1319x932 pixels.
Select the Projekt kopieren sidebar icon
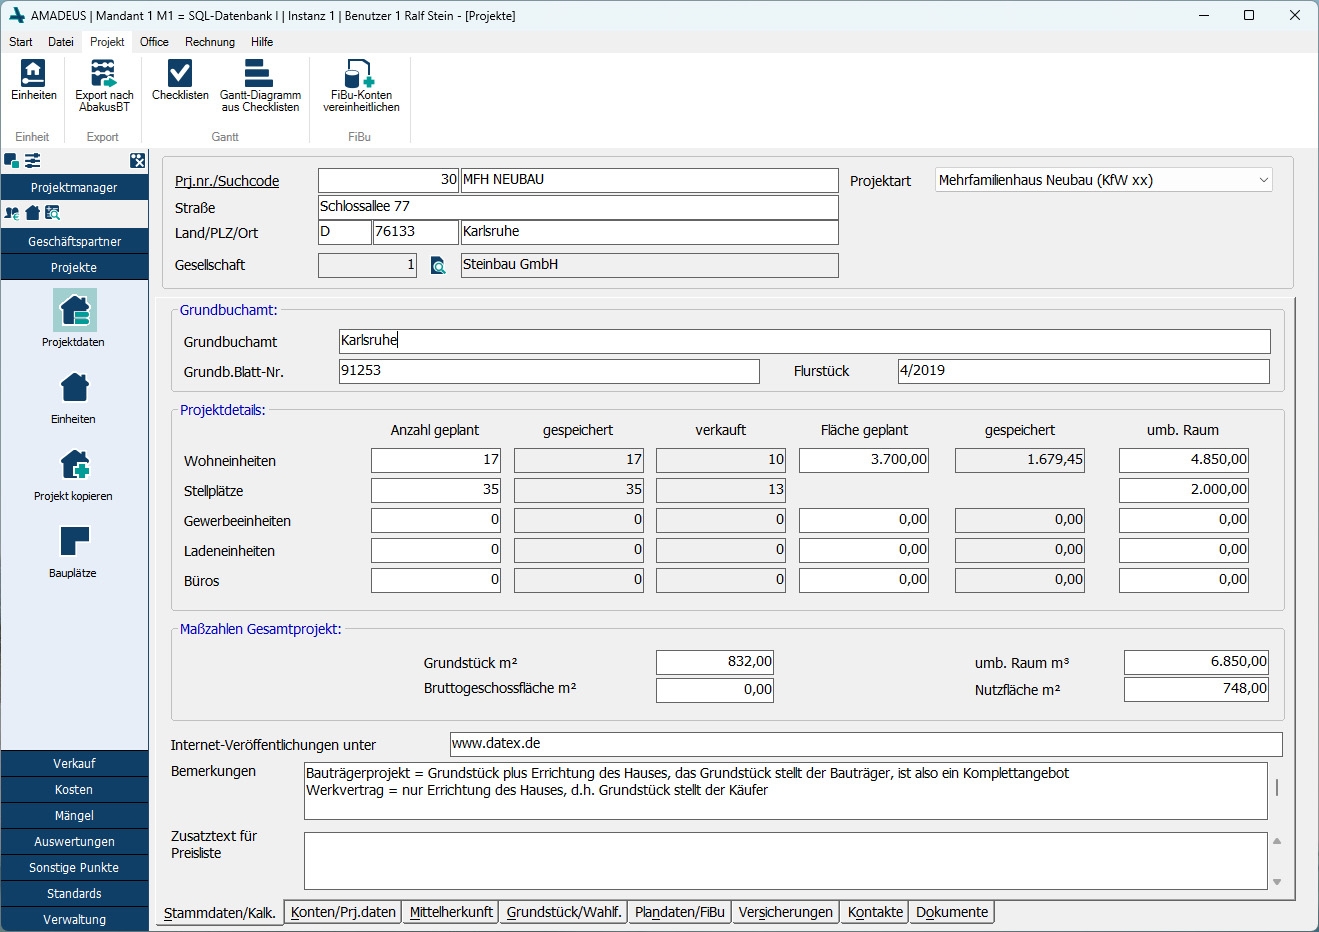pyautogui.click(x=75, y=465)
